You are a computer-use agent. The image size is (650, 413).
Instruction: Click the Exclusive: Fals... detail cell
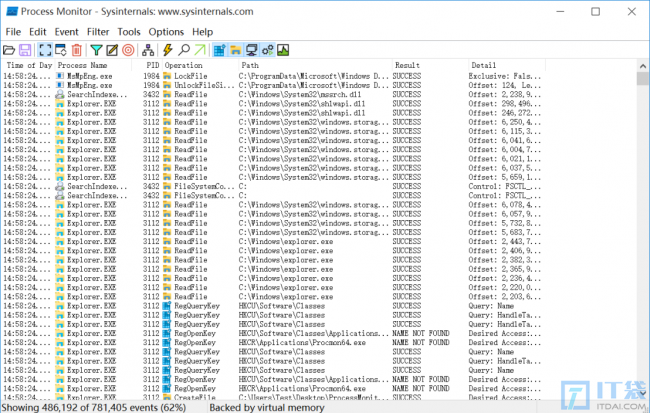[504, 76]
